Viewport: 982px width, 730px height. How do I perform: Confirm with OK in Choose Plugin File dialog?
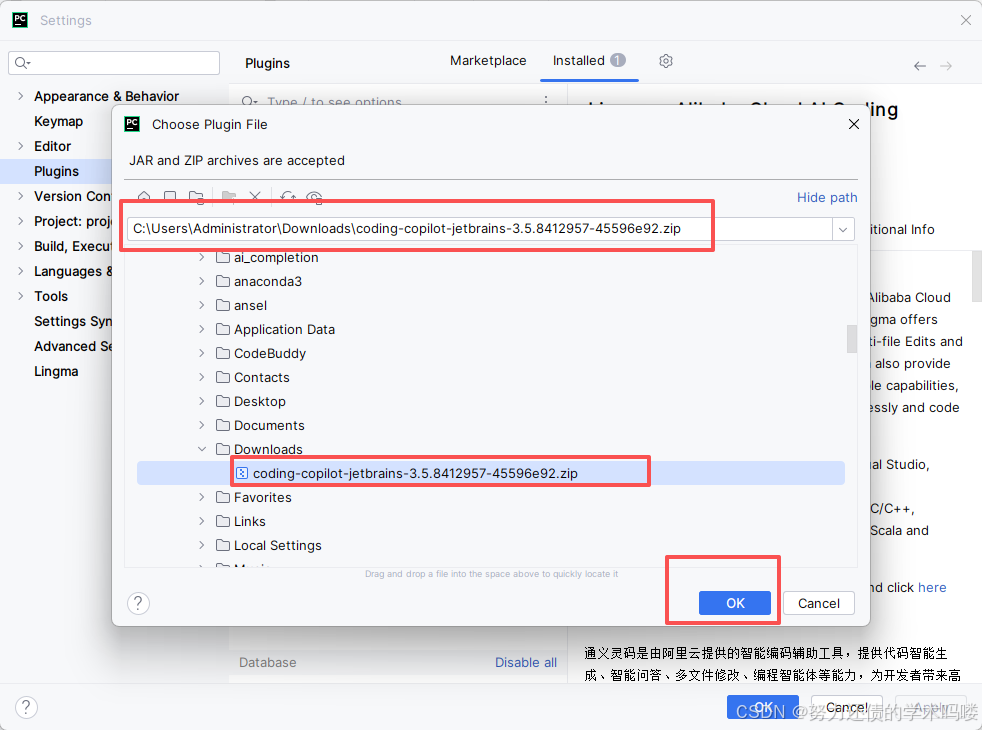point(735,603)
